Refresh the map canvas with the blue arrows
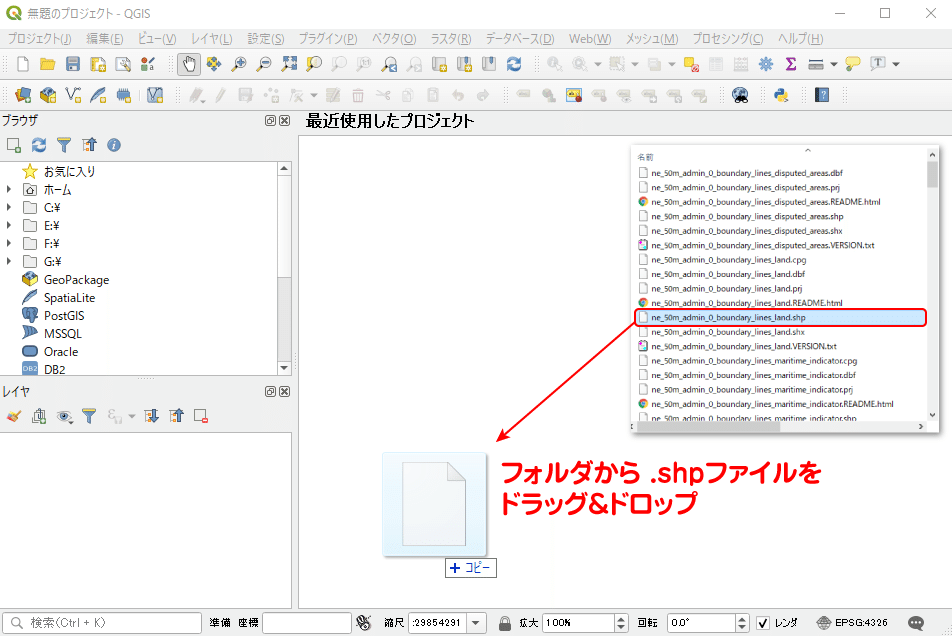 click(514, 64)
